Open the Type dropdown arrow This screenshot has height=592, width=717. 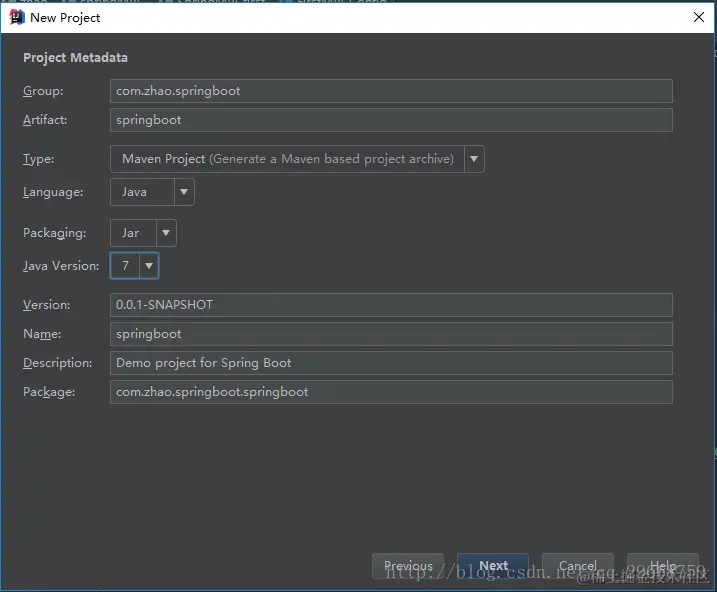click(x=474, y=159)
